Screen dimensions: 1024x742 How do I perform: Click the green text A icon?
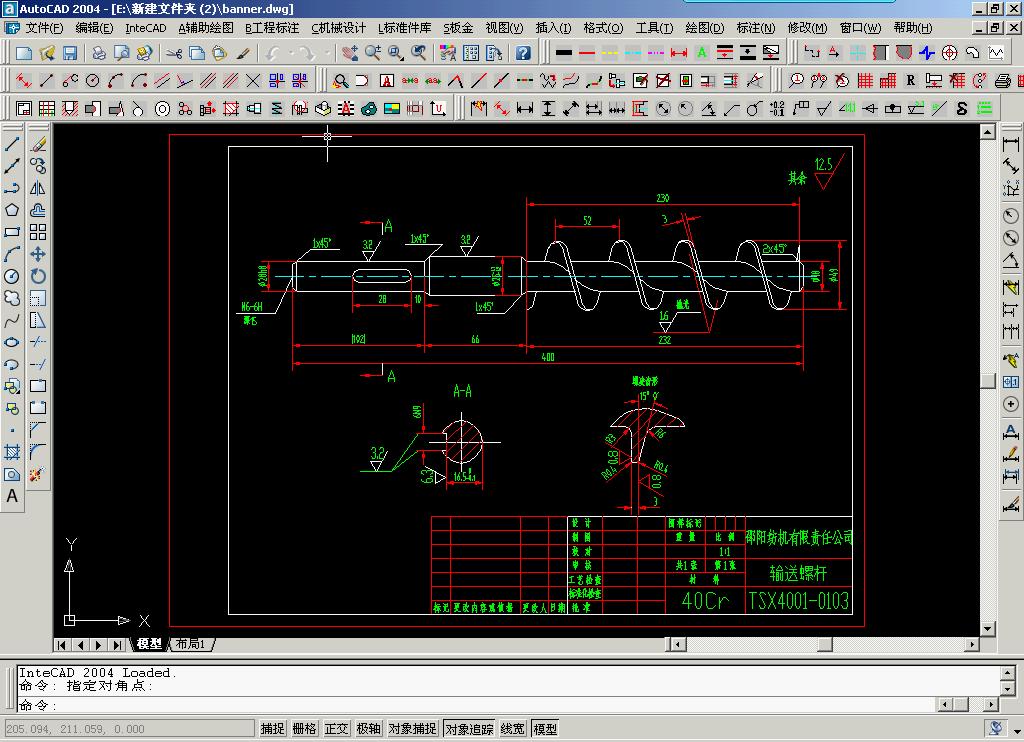point(702,53)
